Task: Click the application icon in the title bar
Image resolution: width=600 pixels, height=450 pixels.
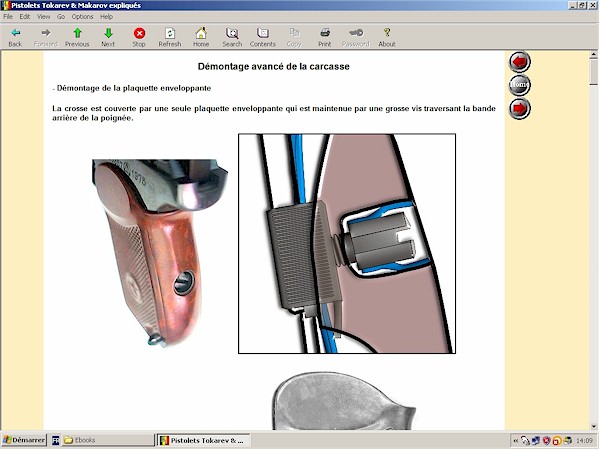Action: [5, 5]
